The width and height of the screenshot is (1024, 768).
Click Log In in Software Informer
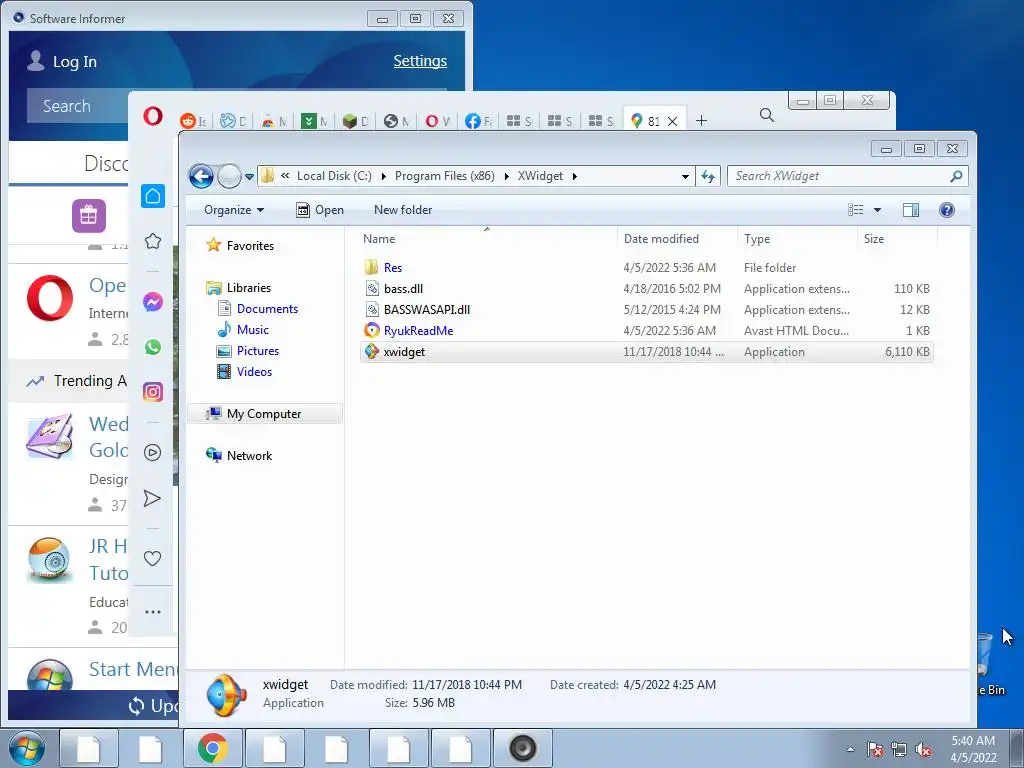pos(63,61)
